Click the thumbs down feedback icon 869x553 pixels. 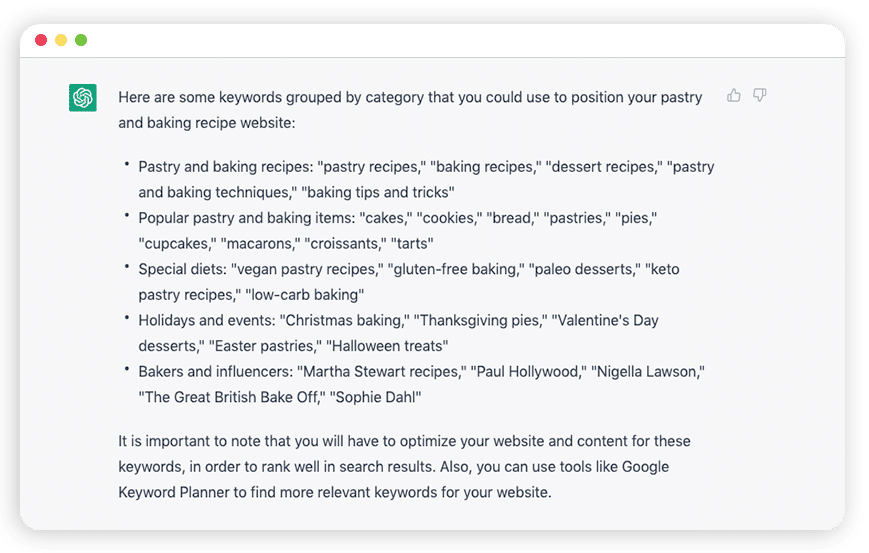pos(760,95)
